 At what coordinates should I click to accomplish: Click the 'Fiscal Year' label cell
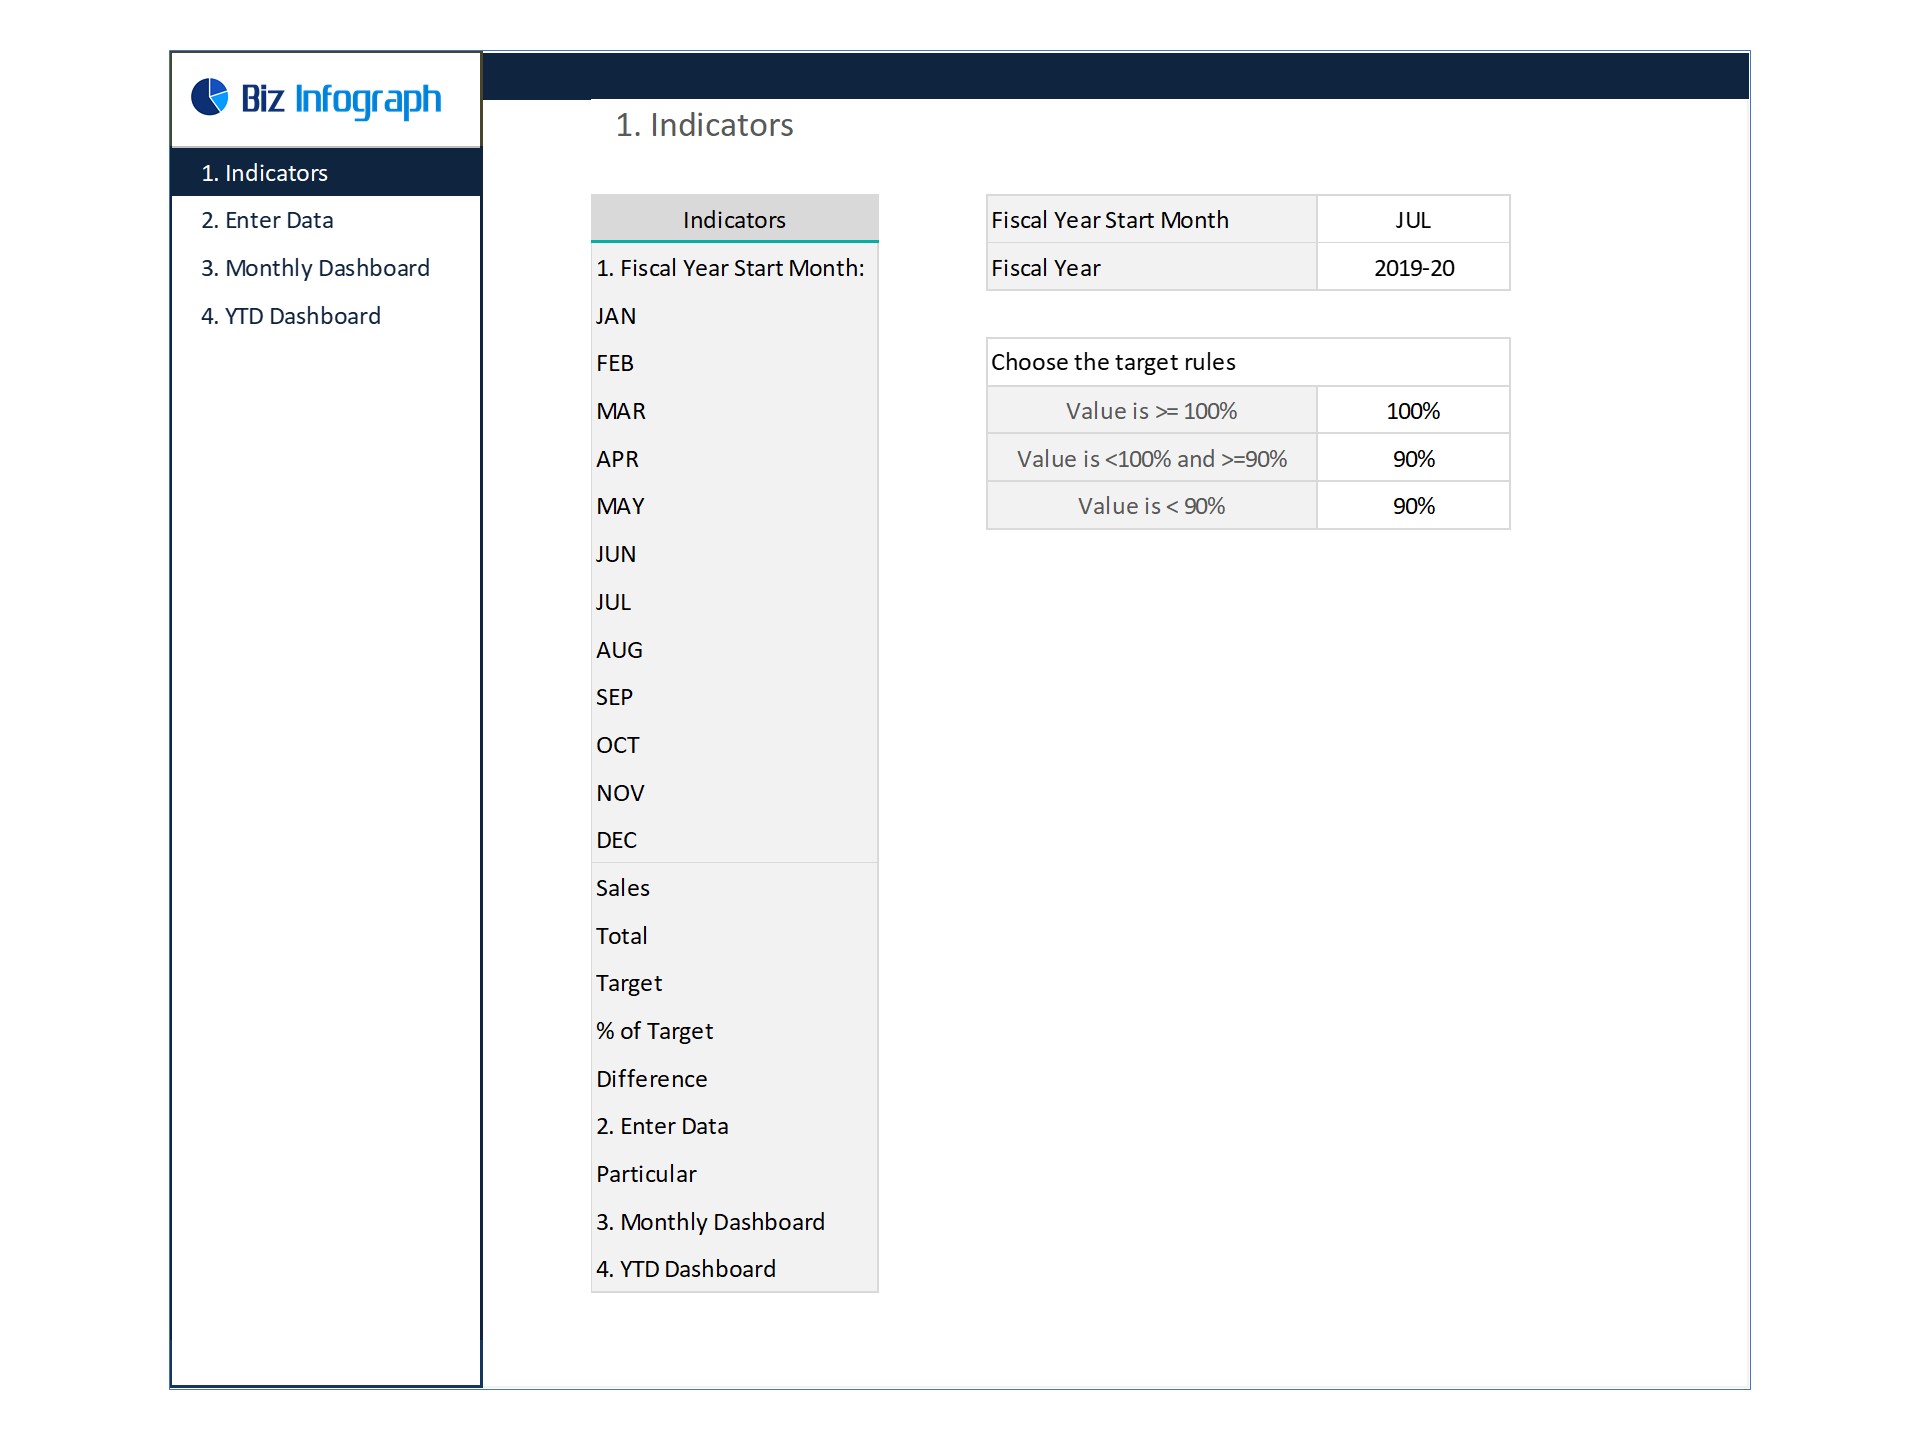point(1152,268)
